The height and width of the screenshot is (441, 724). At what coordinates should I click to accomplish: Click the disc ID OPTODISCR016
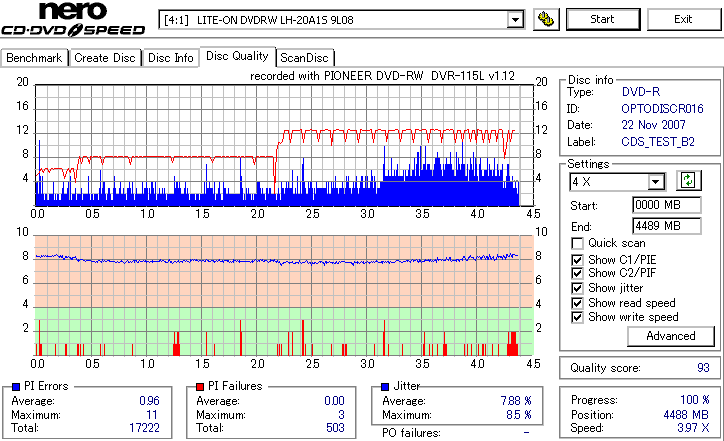click(662, 109)
